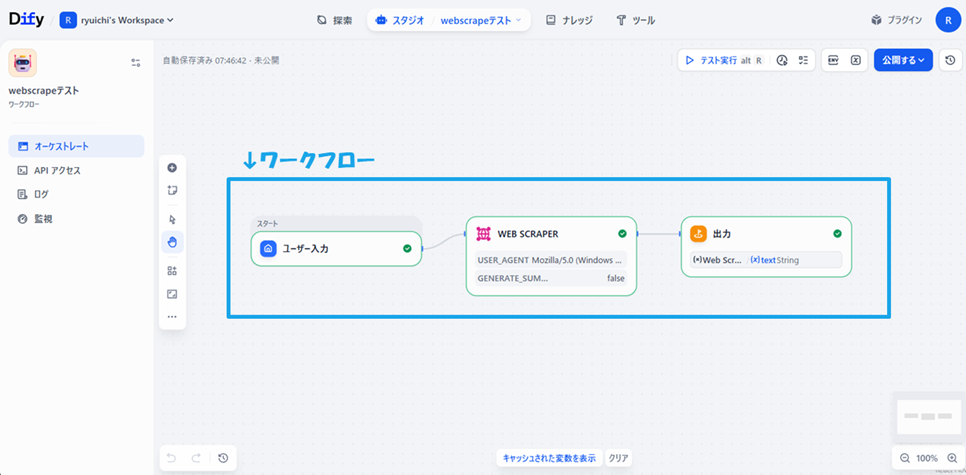Open the プラグイン page

pyautogui.click(x=897, y=20)
